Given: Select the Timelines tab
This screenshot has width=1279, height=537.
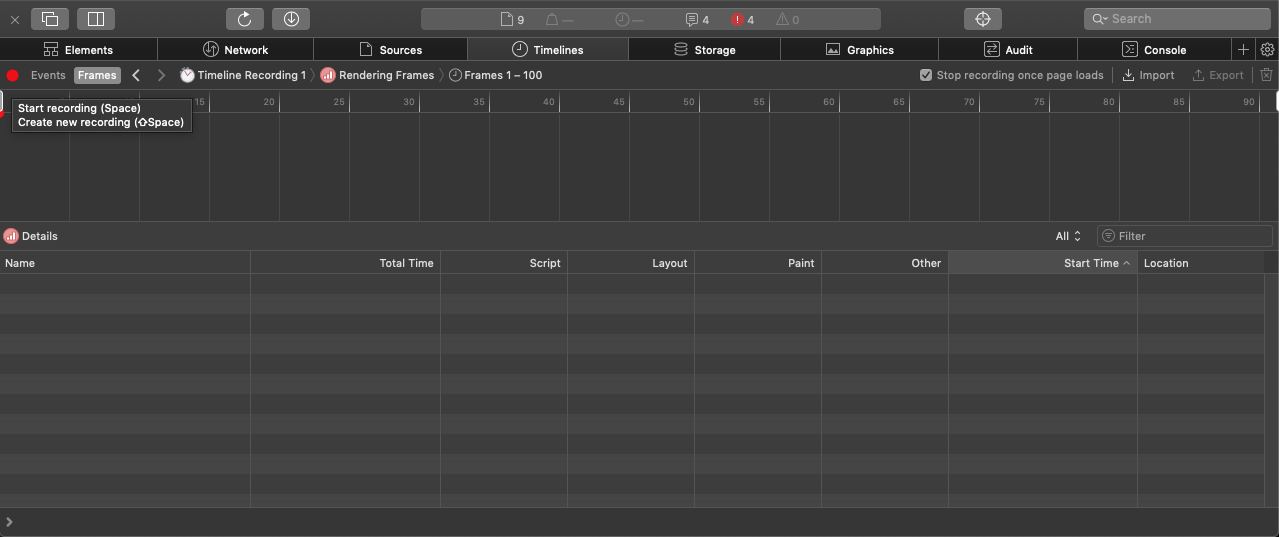Looking at the screenshot, I should pyautogui.click(x=548, y=50).
